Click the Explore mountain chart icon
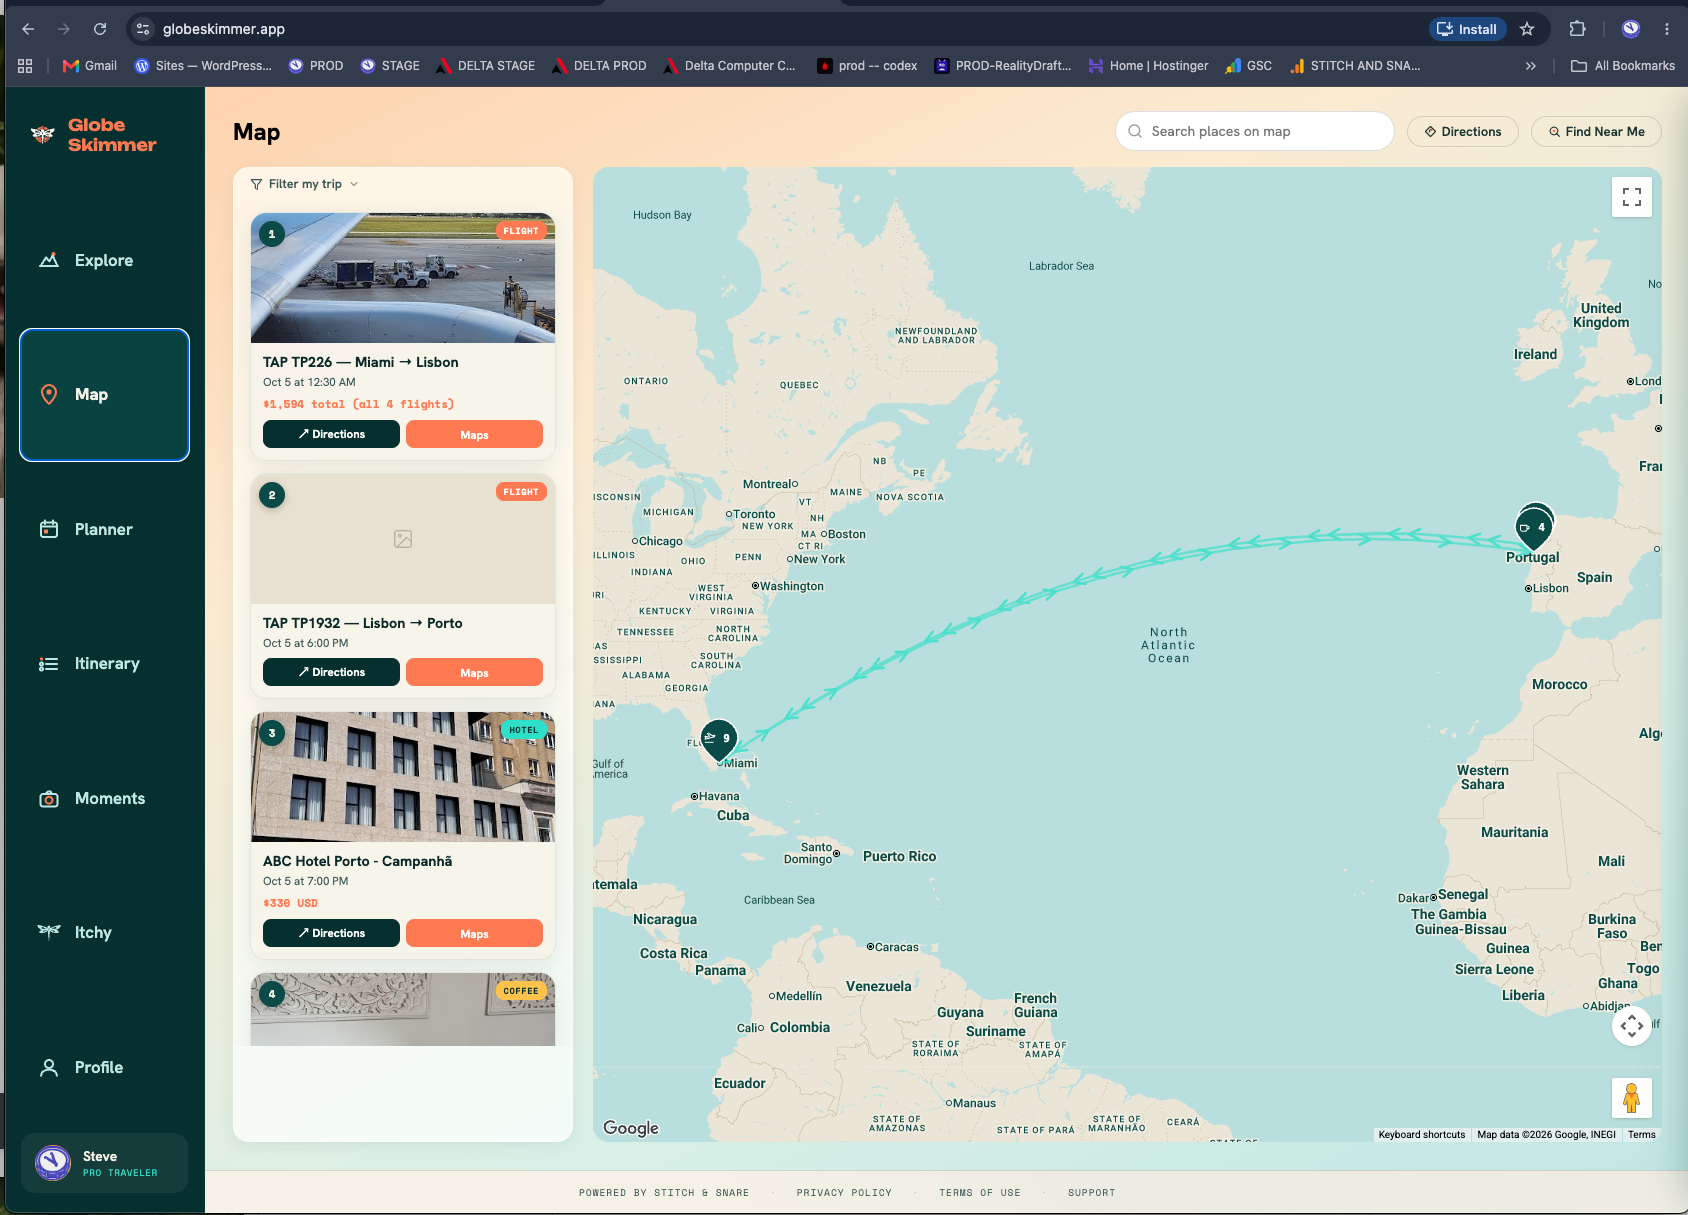Viewport: 1688px width, 1215px height. click(x=49, y=260)
